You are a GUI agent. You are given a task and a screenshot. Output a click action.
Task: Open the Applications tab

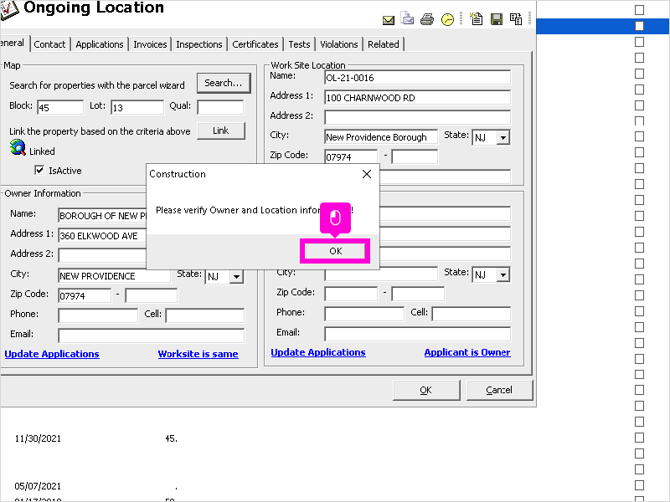click(x=99, y=44)
